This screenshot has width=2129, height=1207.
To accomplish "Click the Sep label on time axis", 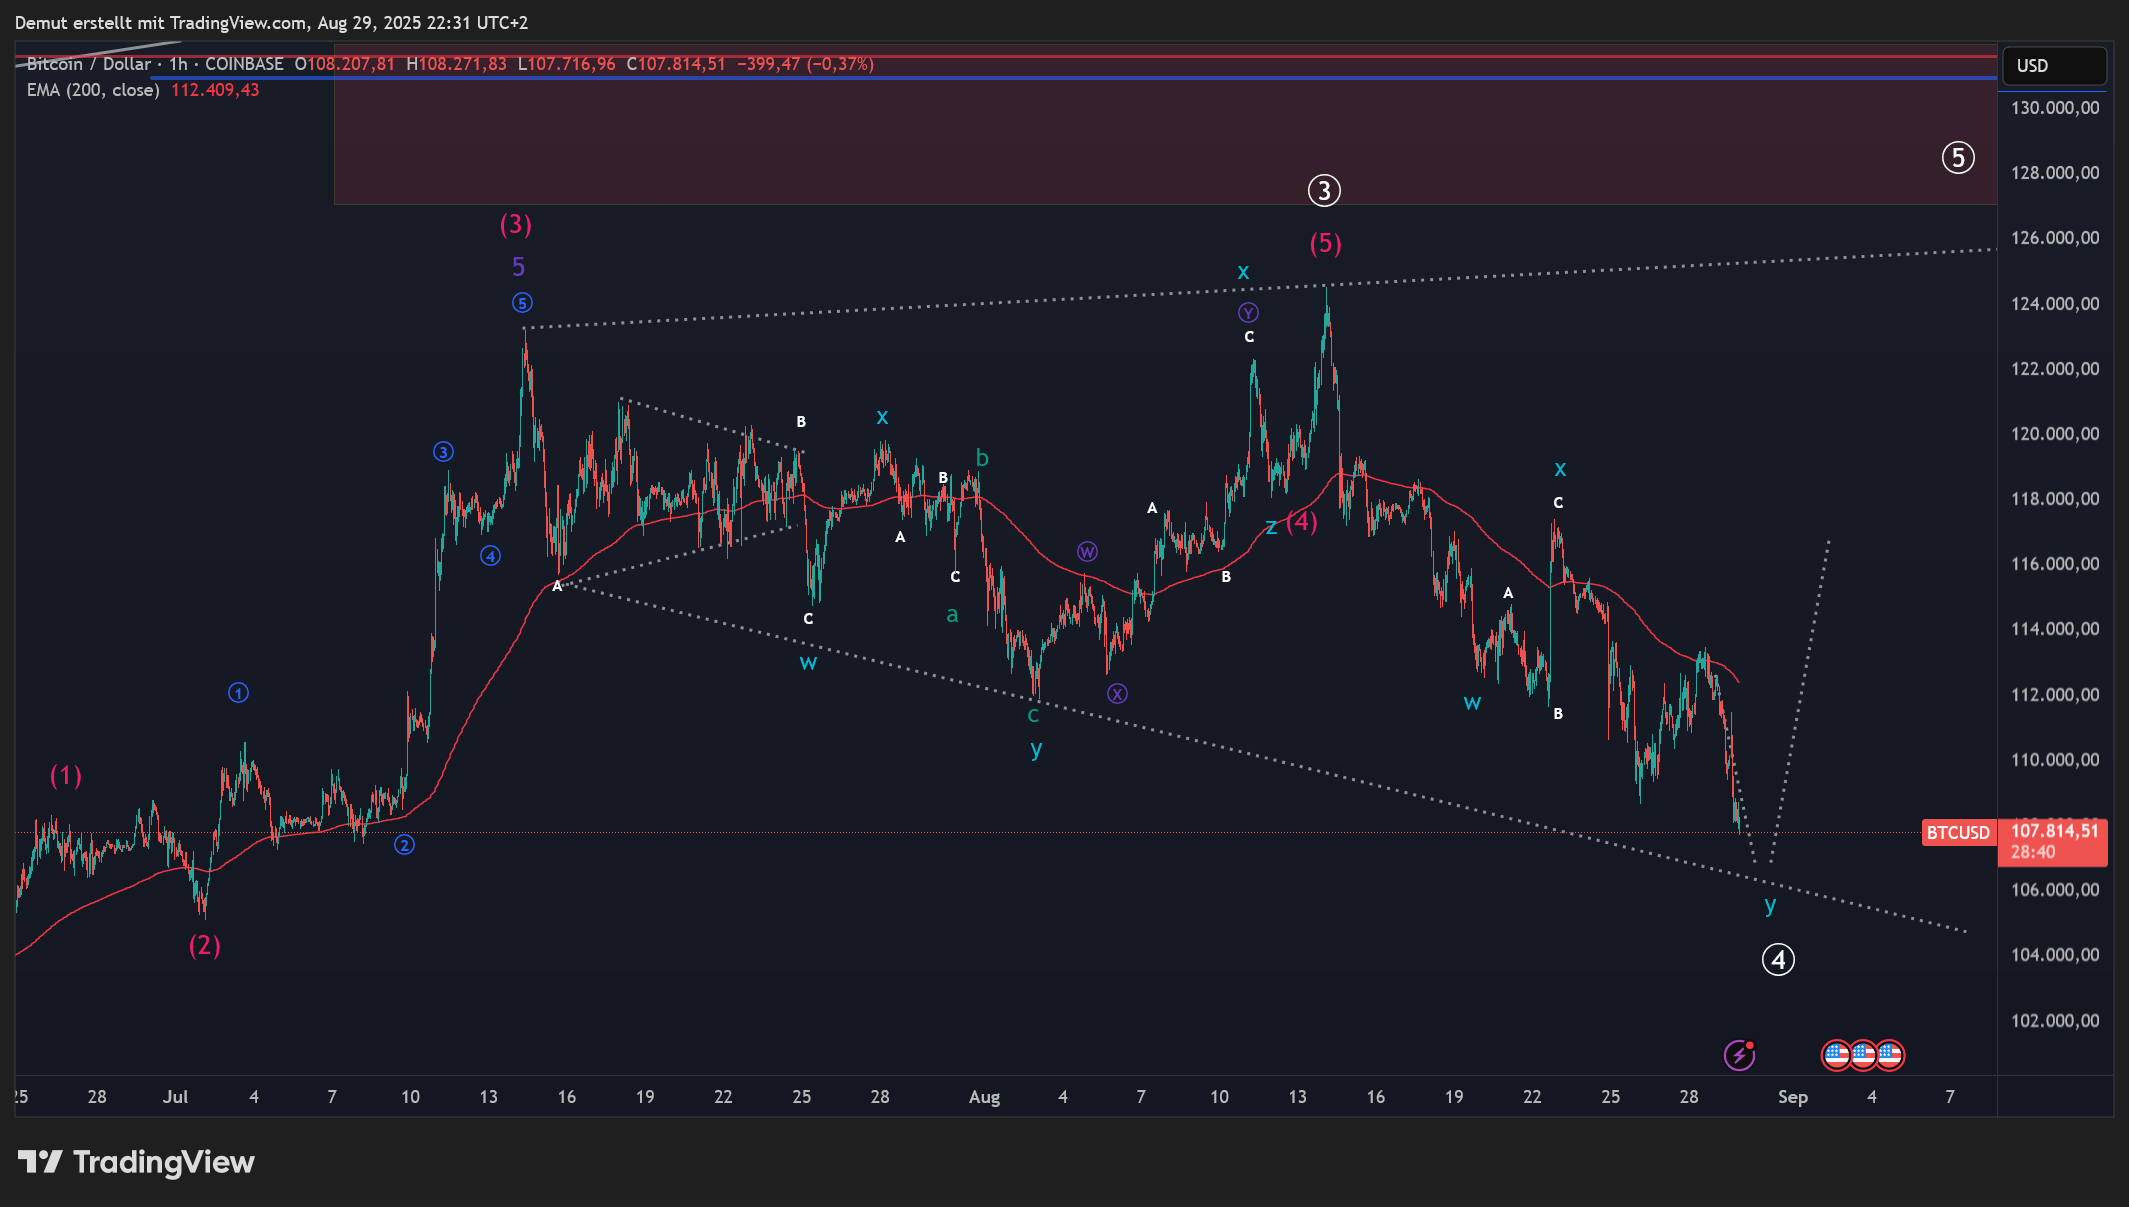I will (x=1792, y=1097).
